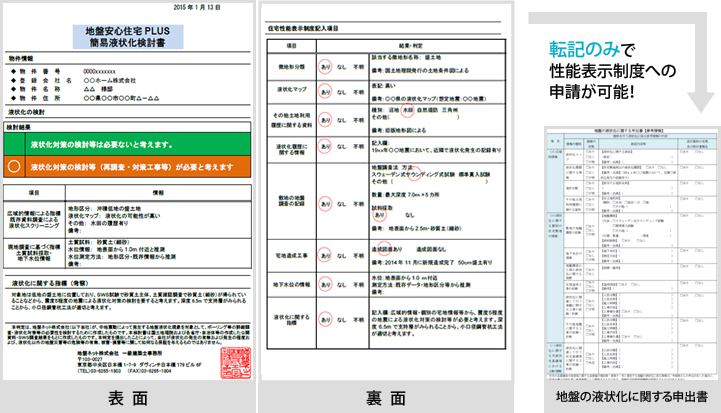Screen dimensions: 721x413
Task: Select the 登録会社名 value ○○ホーム株式会社
Action: [109, 80]
